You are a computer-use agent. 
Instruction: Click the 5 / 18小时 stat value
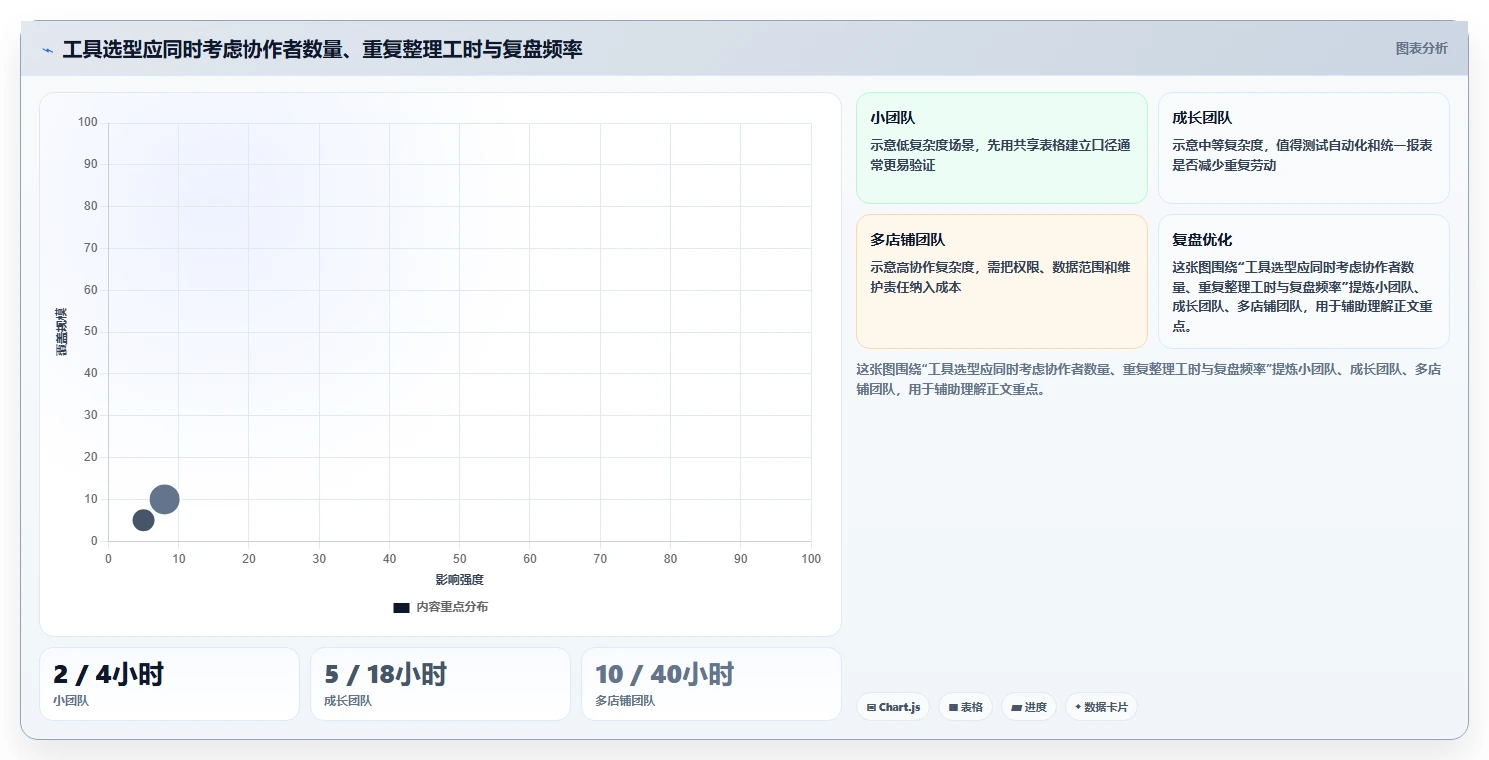(386, 674)
